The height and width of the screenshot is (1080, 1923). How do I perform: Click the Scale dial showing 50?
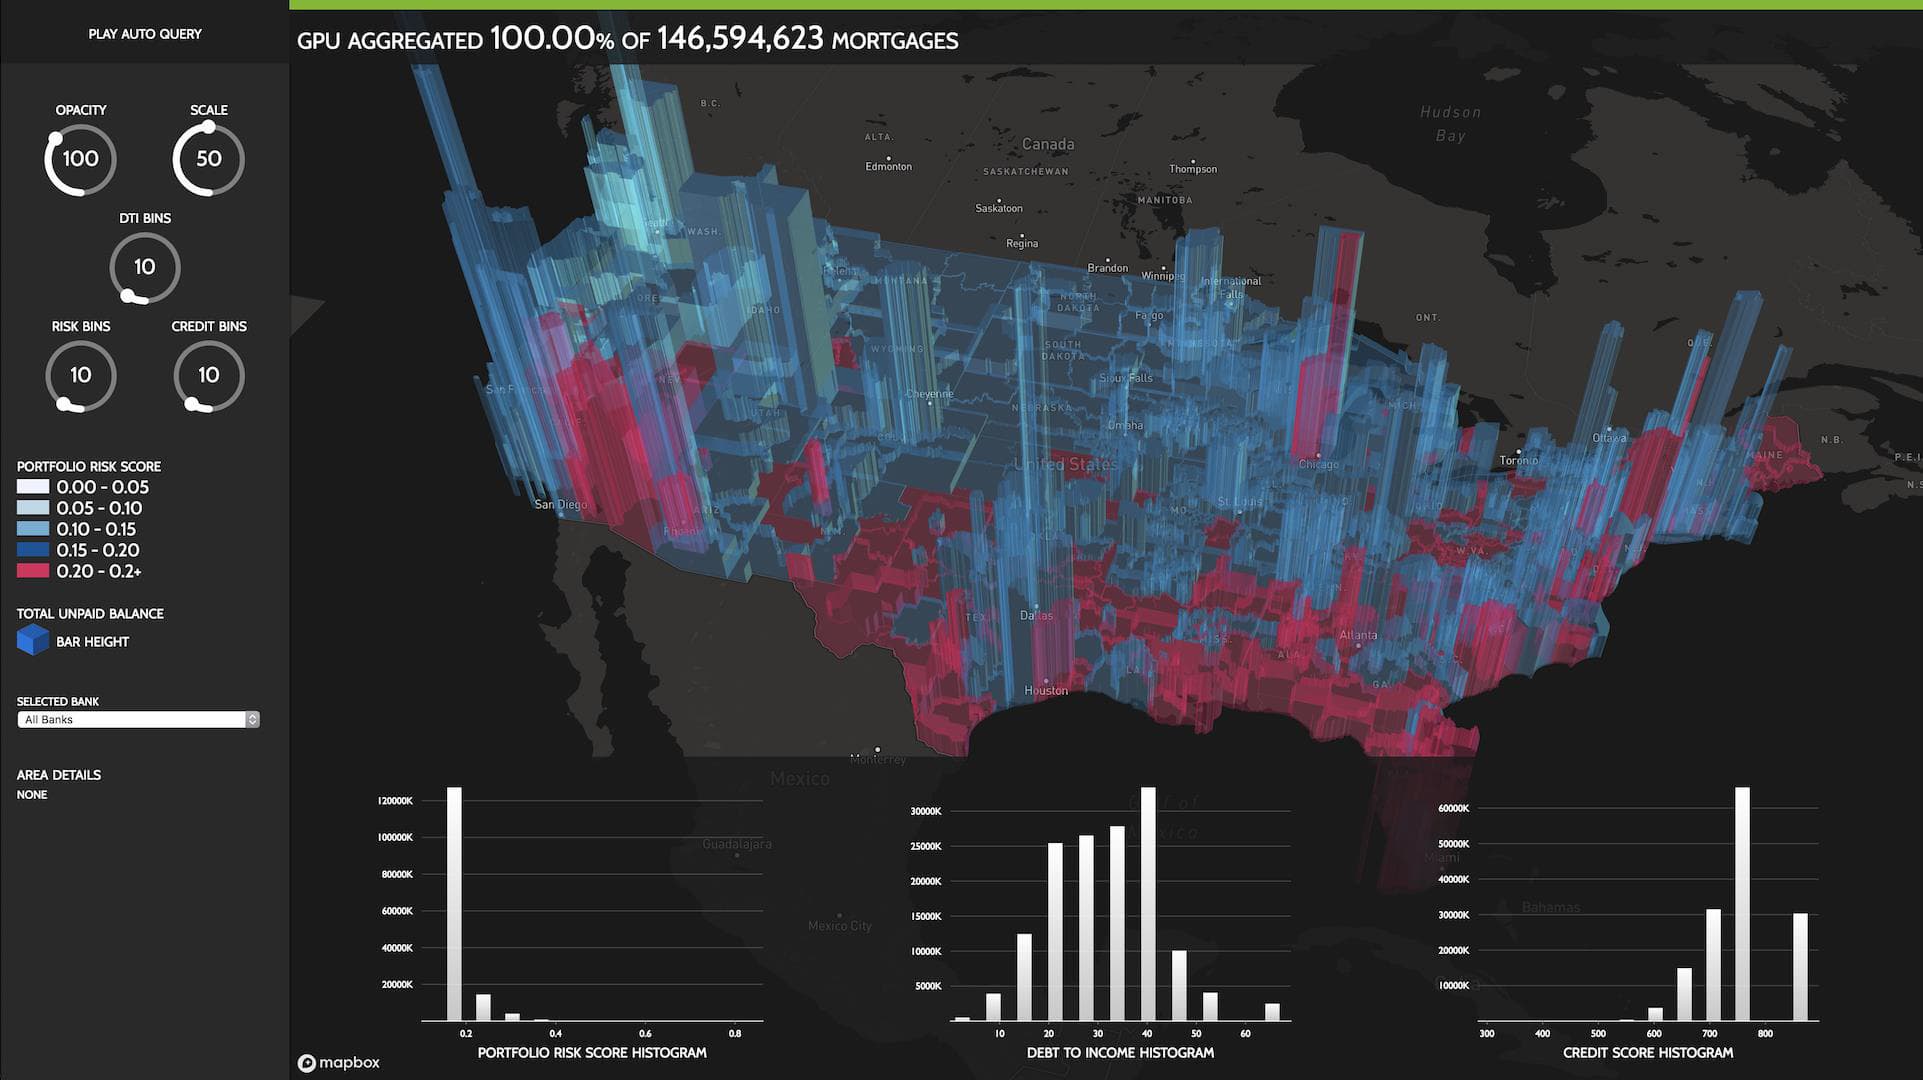pos(208,159)
